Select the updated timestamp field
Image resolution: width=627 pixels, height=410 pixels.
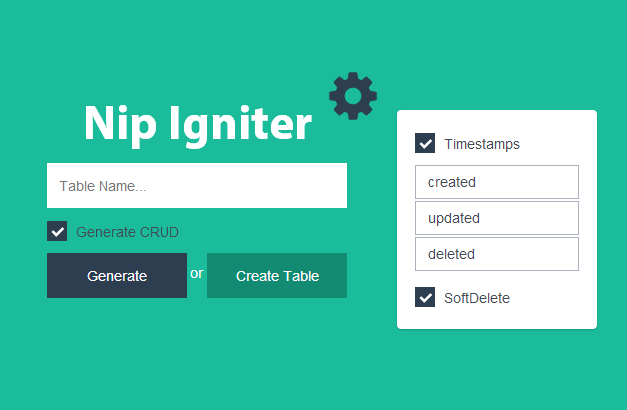tap(497, 218)
